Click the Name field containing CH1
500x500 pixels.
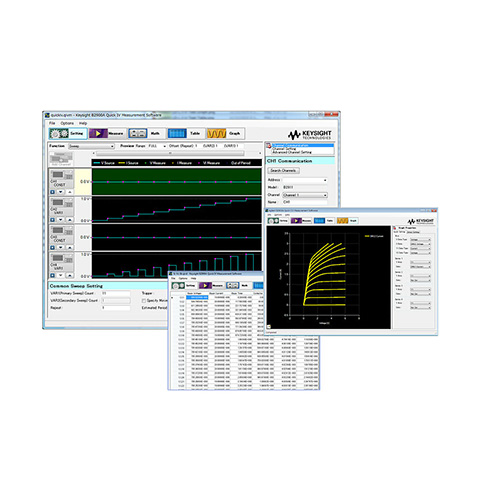[x=305, y=202]
